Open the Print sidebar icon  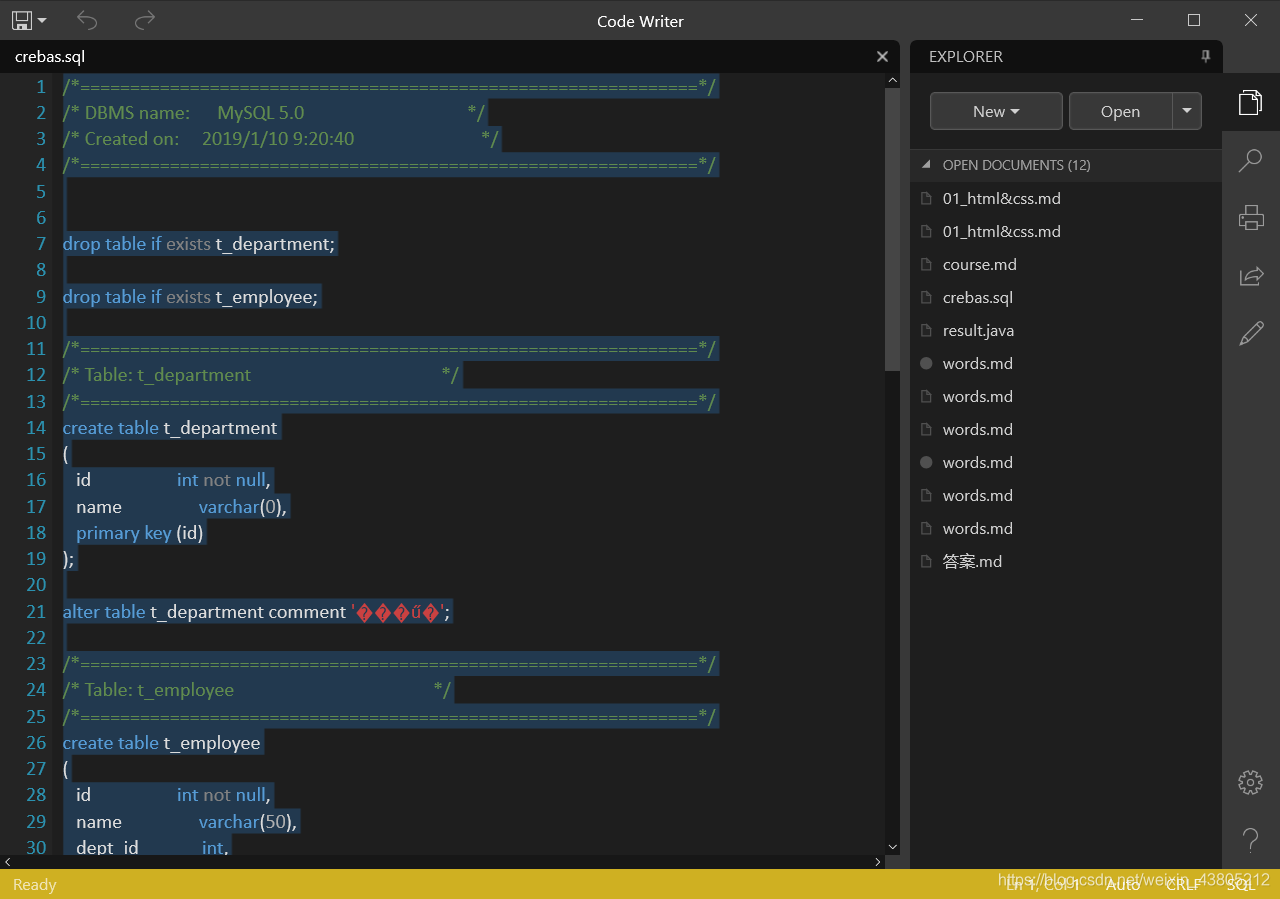pyautogui.click(x=1250, y=217)
